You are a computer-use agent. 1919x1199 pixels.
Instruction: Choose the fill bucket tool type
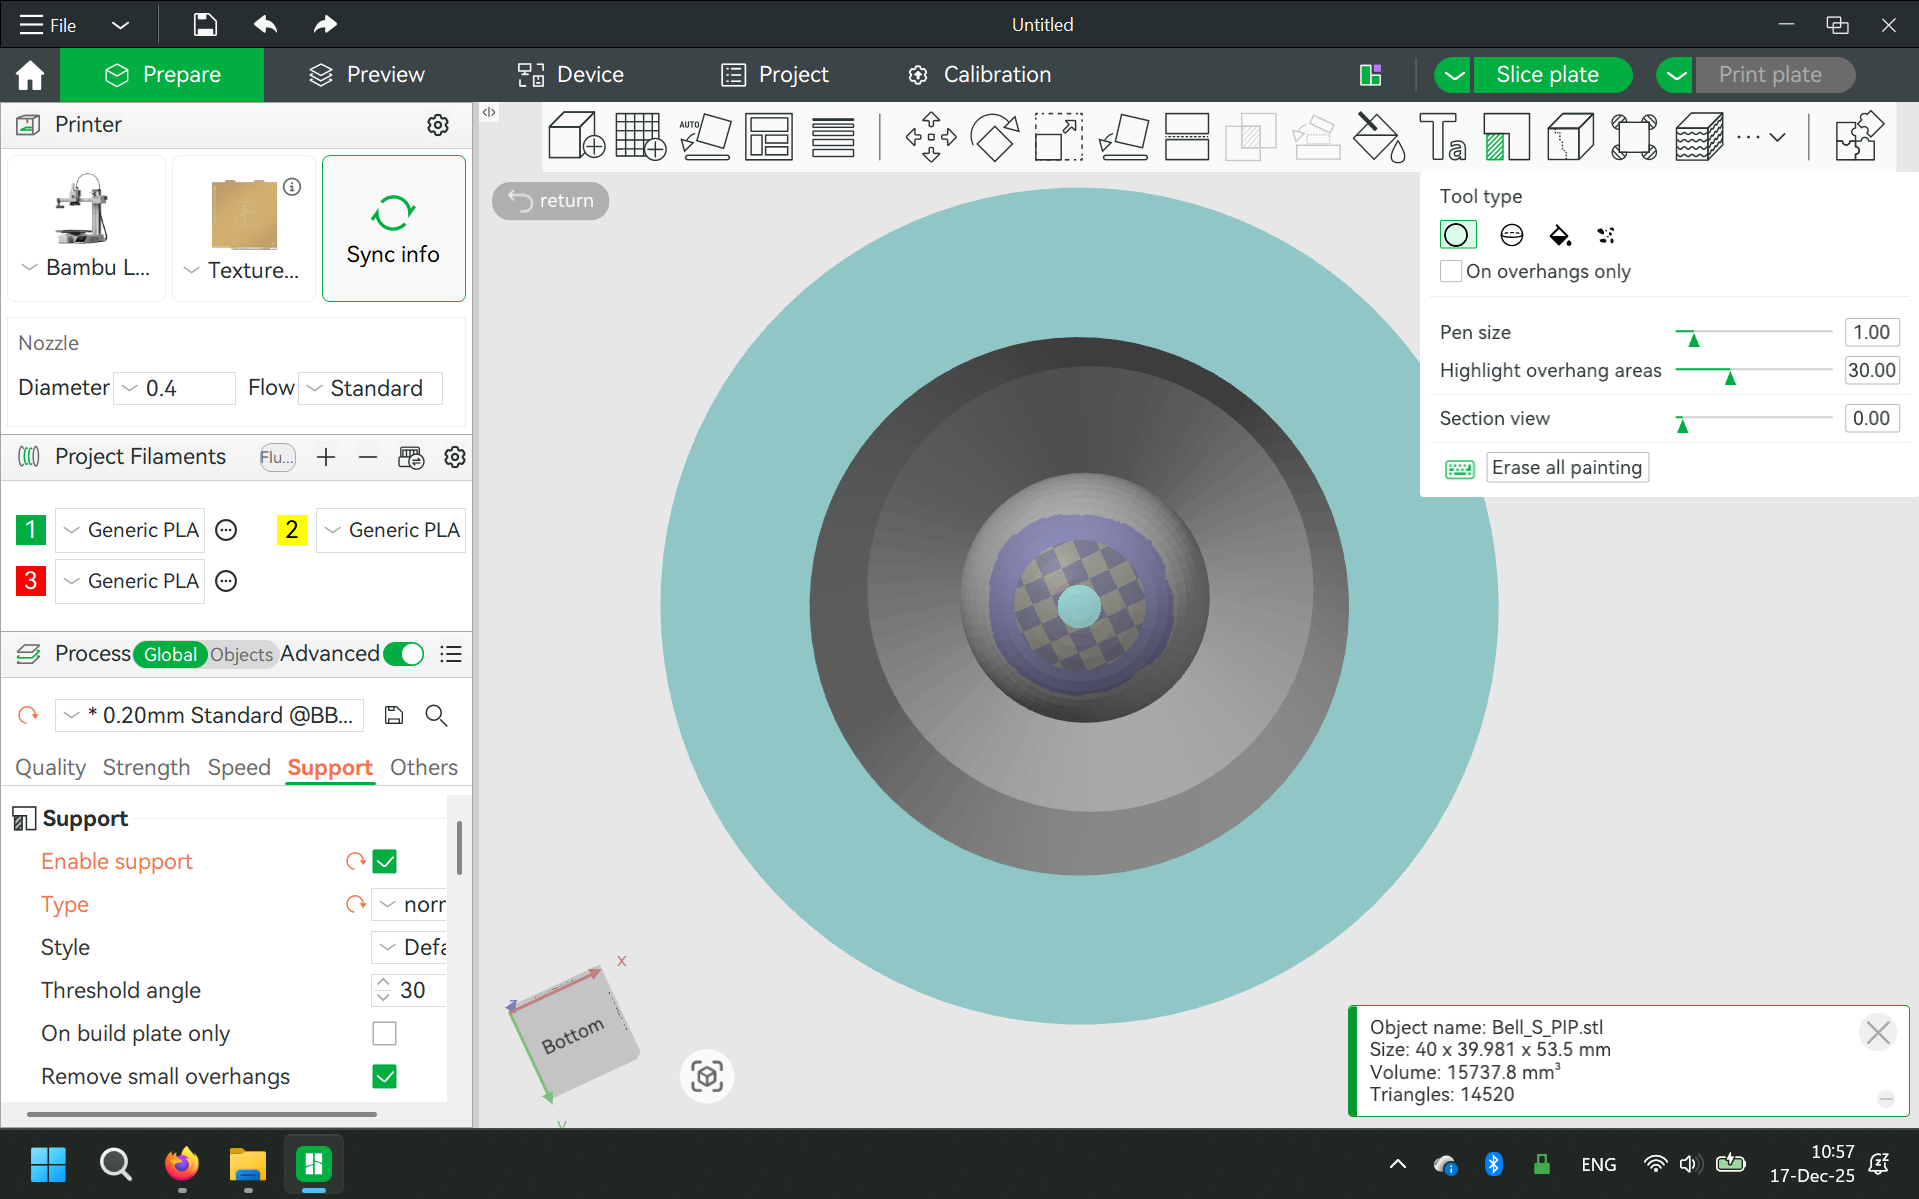click(x=1559, y=235)
